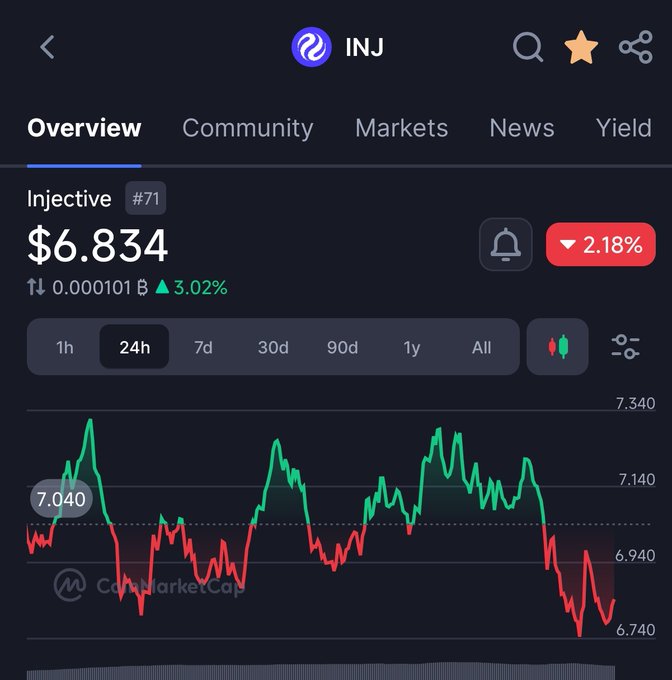Set a price alert with bell icon
This screenshot has width=672, height=680.
pyautogui.click(x=506, y=245)
